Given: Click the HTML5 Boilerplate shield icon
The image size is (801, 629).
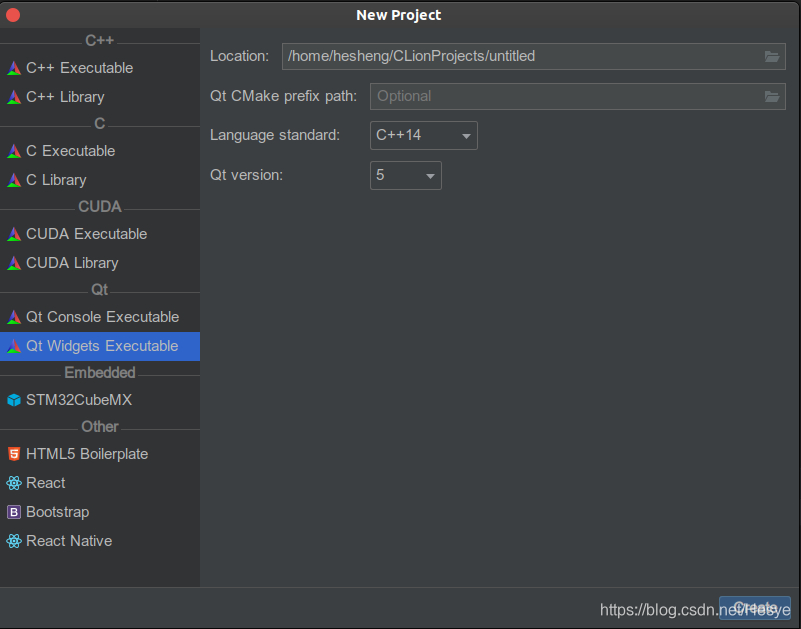Looking at the screenshot, I should click(x=14, y=454).
